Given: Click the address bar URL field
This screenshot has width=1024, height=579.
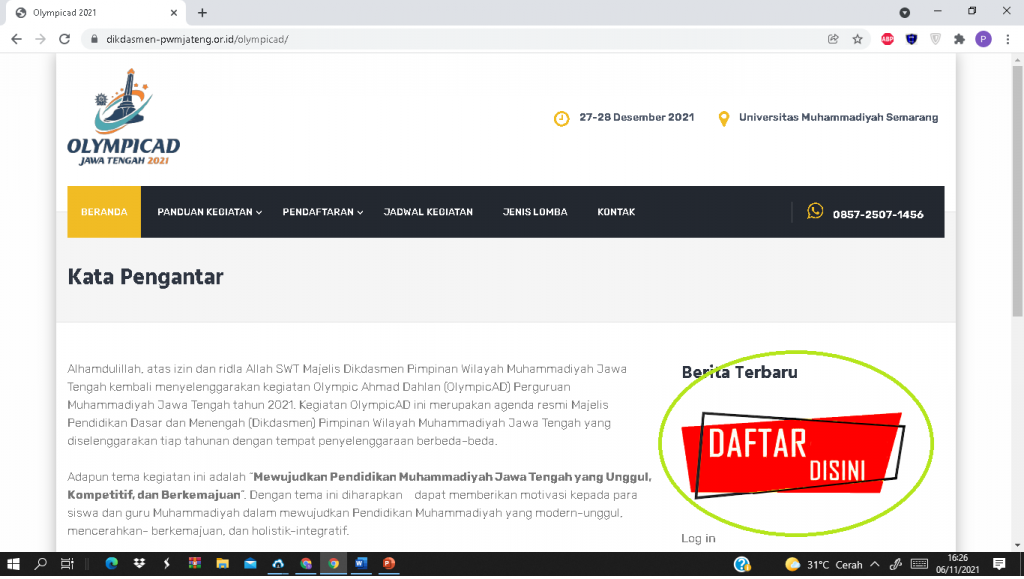Looking at the screenshot, I should tap(457, 39).
